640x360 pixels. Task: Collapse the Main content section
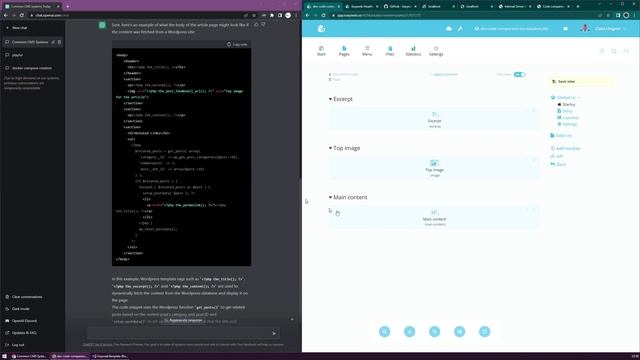330,197
